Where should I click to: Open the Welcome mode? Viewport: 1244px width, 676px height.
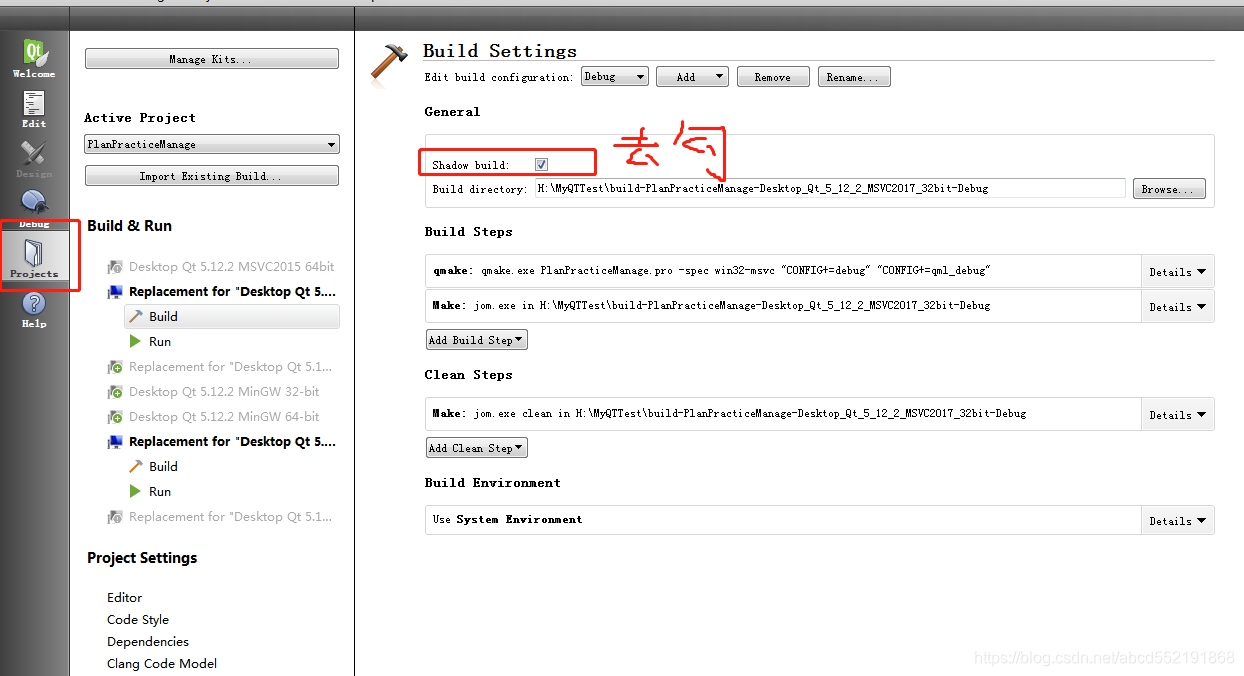[34, 58]
